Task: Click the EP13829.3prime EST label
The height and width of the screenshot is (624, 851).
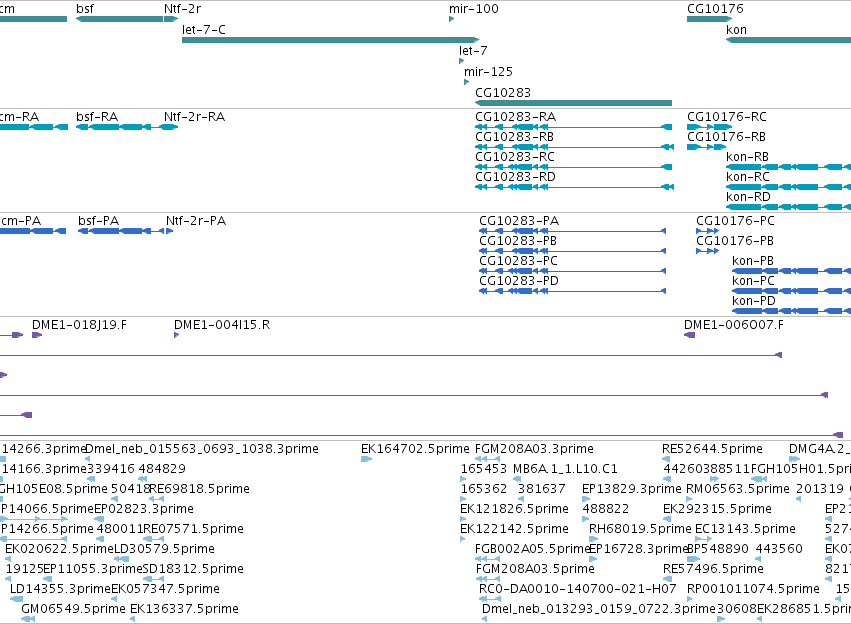Action: click(x=632, y=489)
